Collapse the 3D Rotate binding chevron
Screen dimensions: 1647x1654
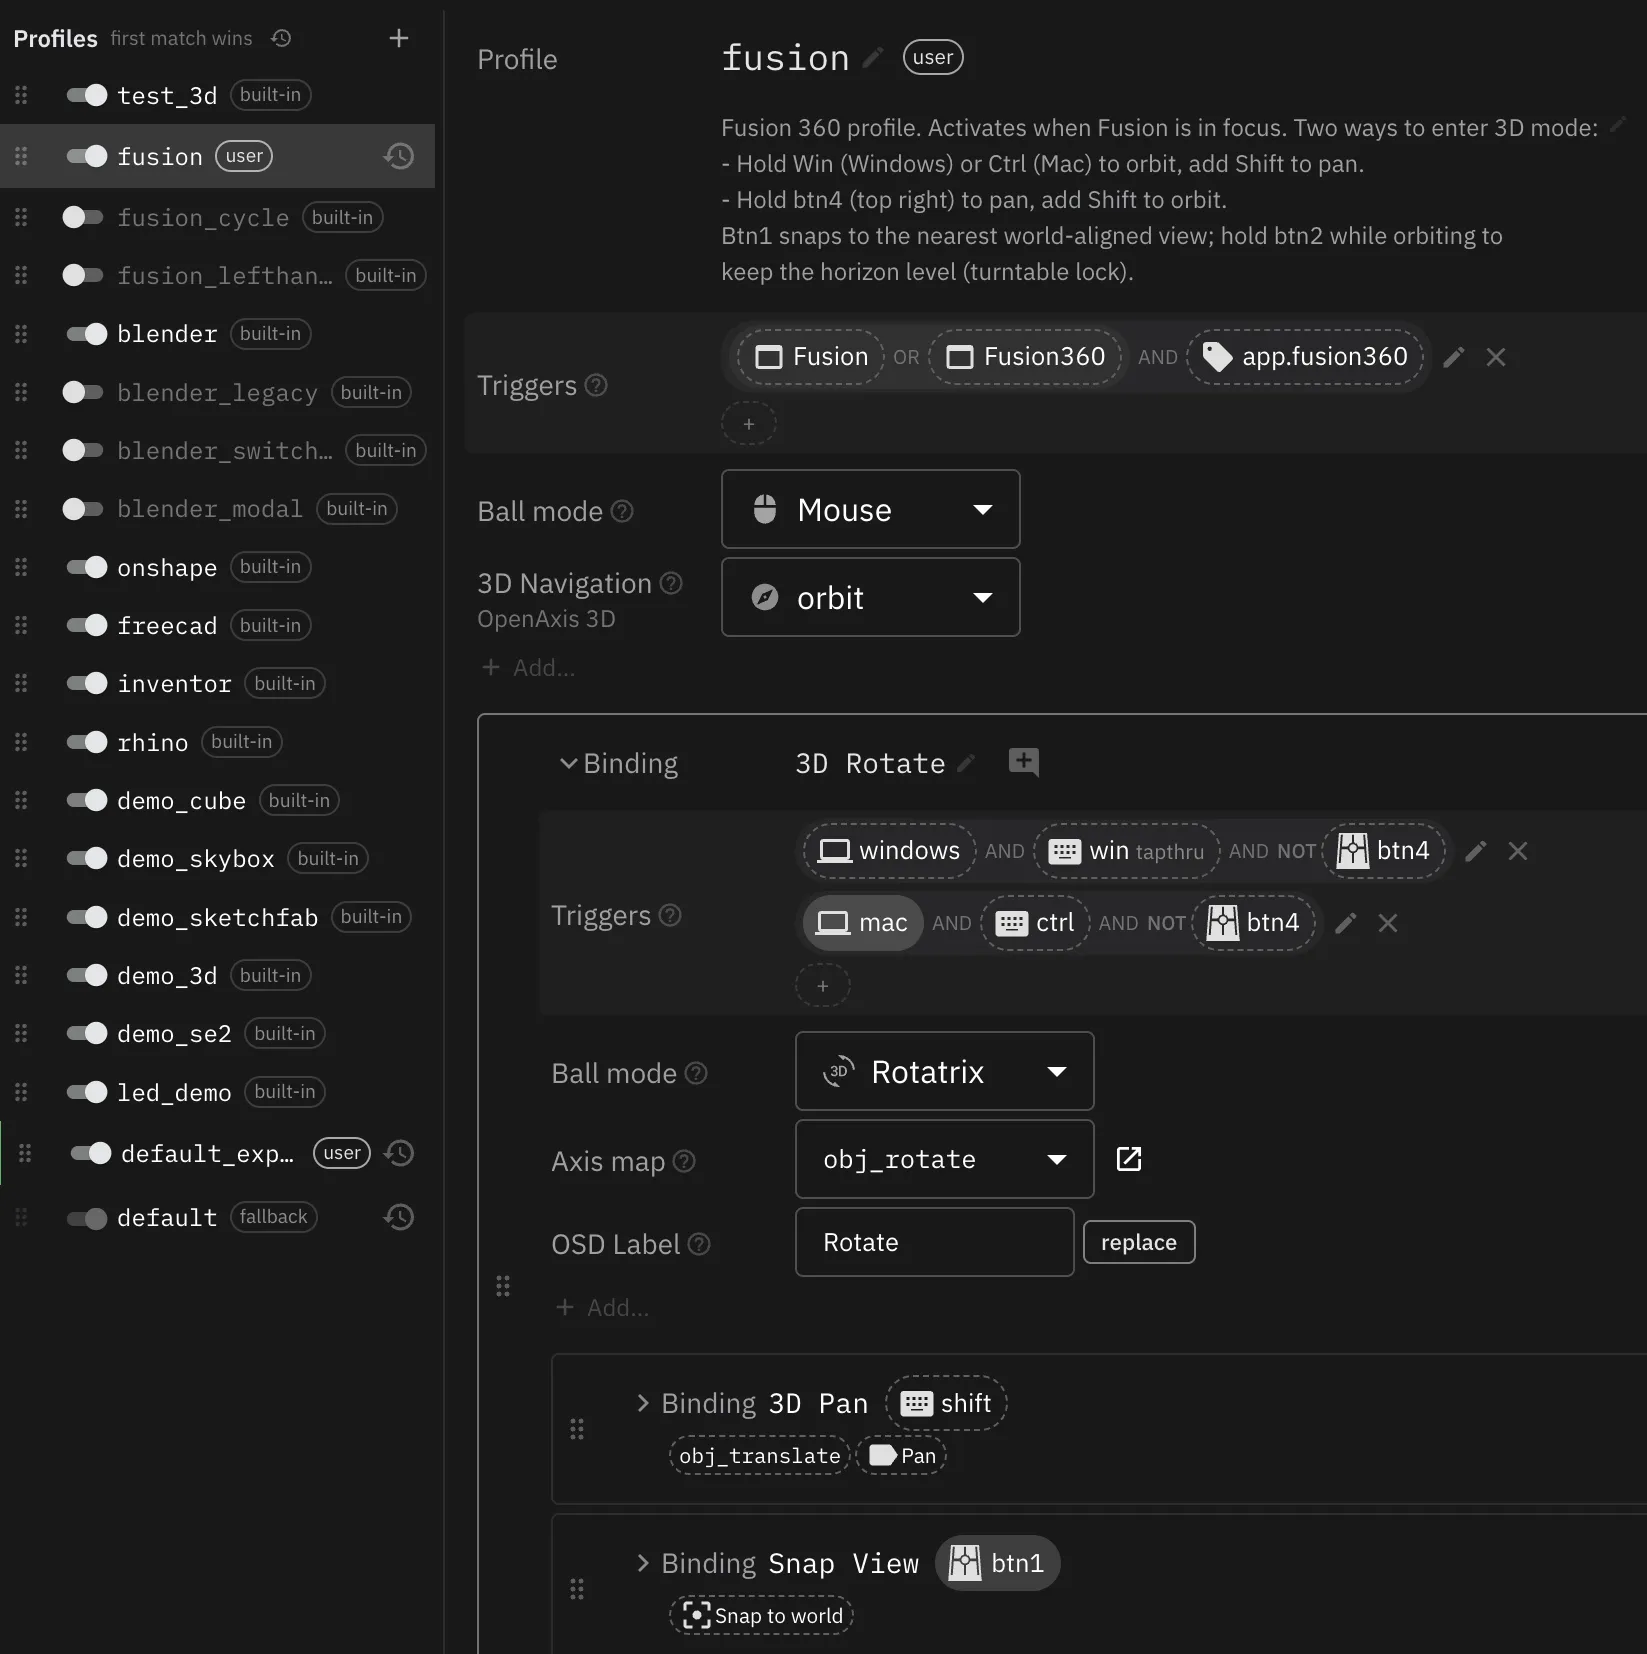pyautogui.click(x=568, y=763)
